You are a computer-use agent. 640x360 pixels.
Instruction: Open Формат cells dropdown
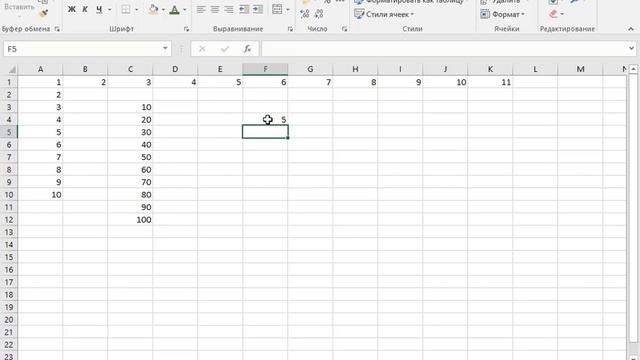point(502,14)
